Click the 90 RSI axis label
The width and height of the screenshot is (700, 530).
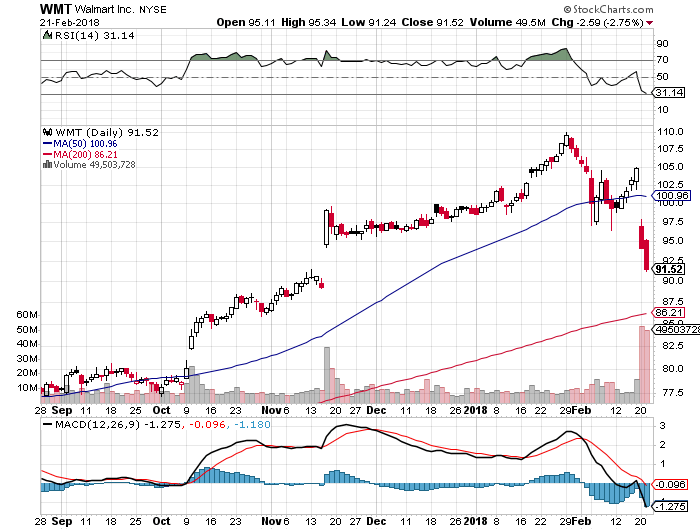(662, 44)
